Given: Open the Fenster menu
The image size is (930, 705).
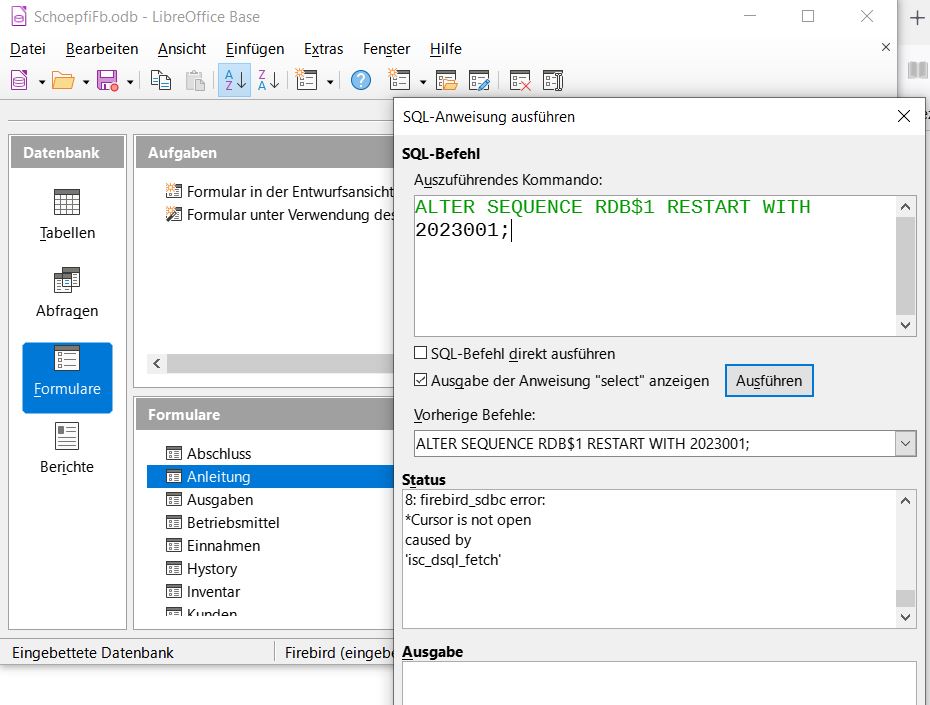Looking at the screenshot, I should [386, 49].
